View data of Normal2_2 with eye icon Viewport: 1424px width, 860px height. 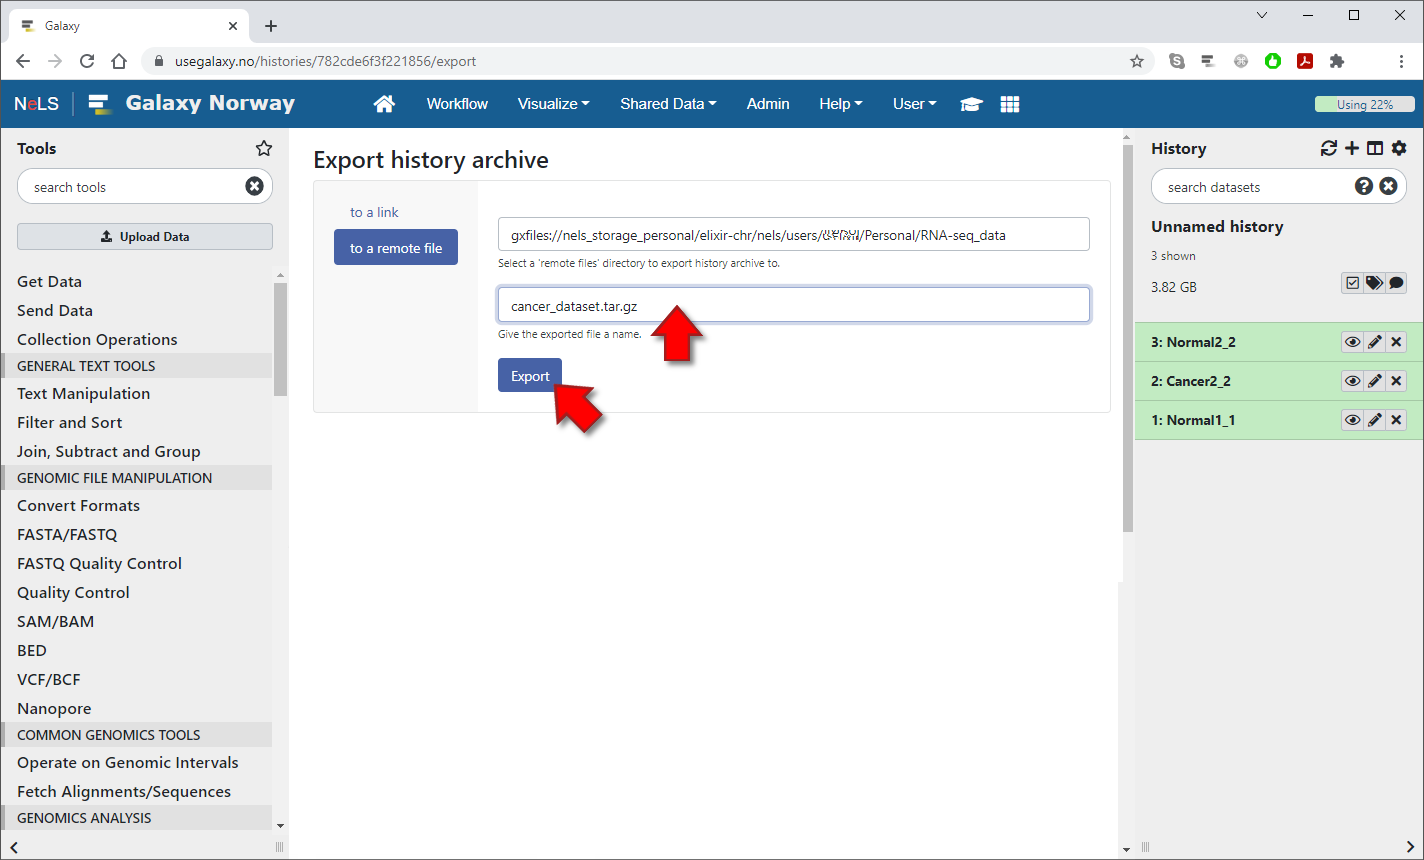pyautogui.click(x=1352, y=342)
